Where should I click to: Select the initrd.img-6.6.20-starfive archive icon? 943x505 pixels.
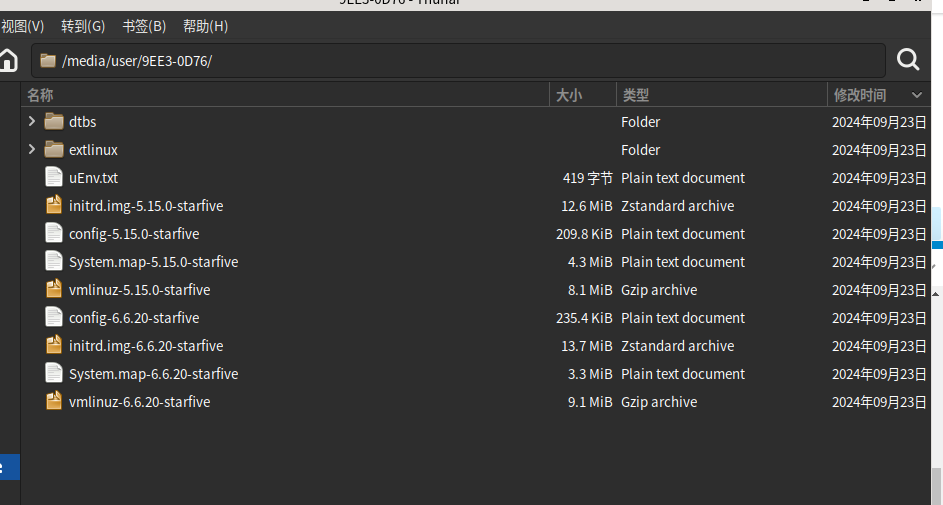pos(54,345)
